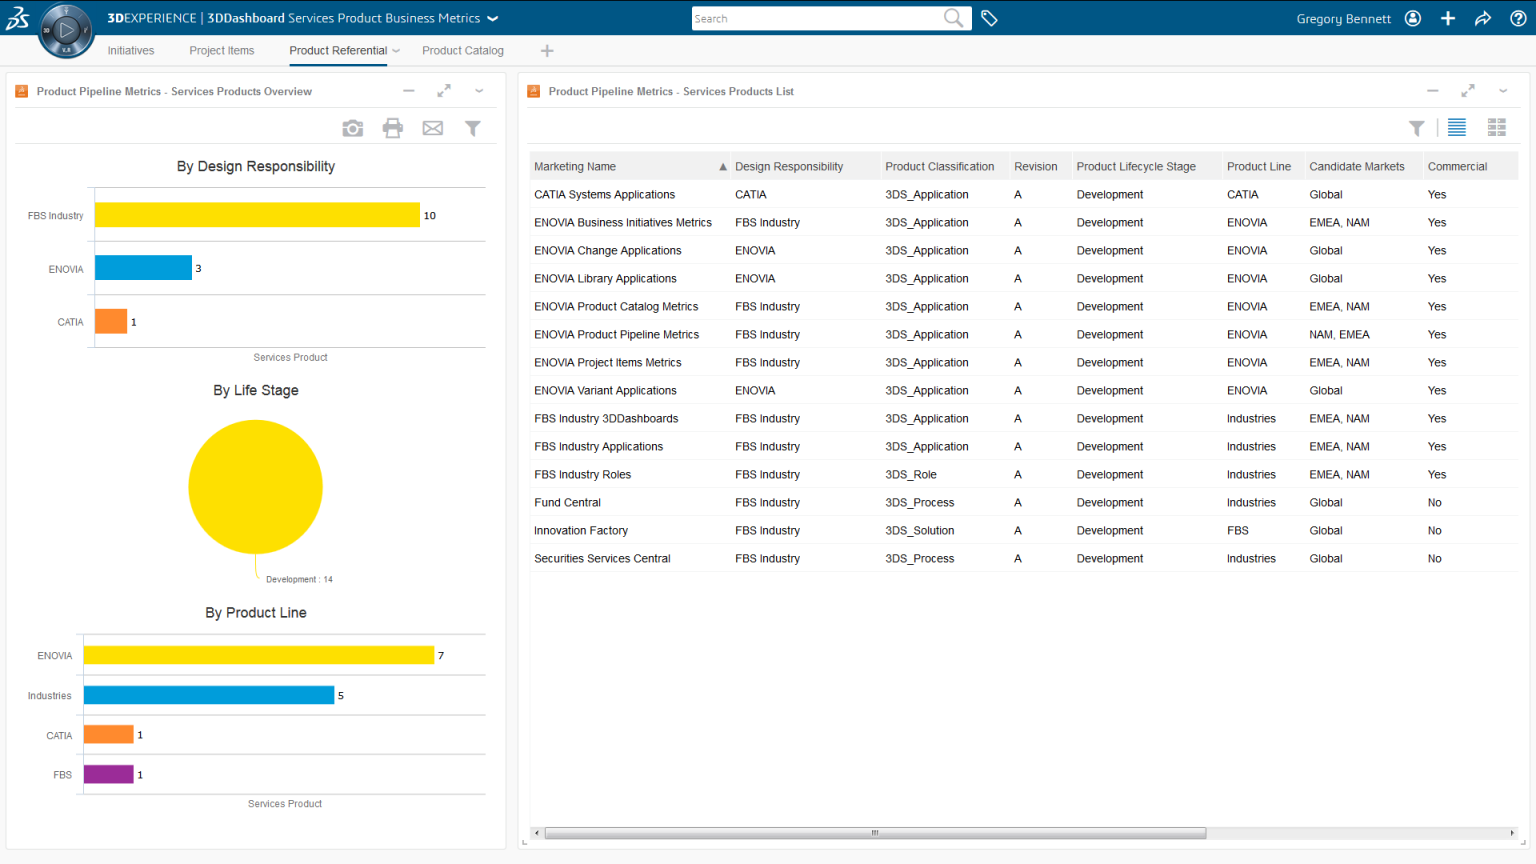Click the share arrow icon
The image size is (1536, 864).
[x=1483, y=18]
